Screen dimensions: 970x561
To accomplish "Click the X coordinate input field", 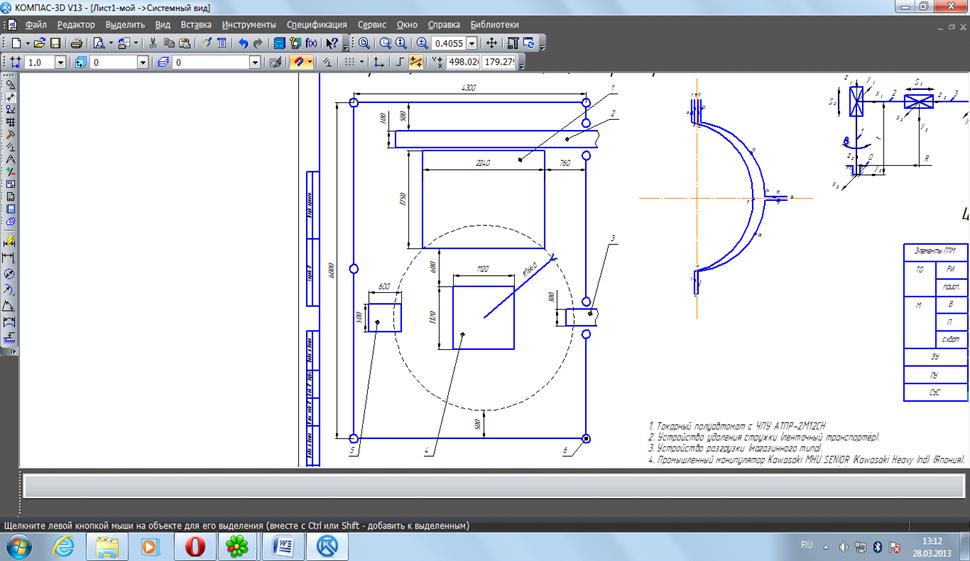I will pyautogui.click(x=463, y=62).
